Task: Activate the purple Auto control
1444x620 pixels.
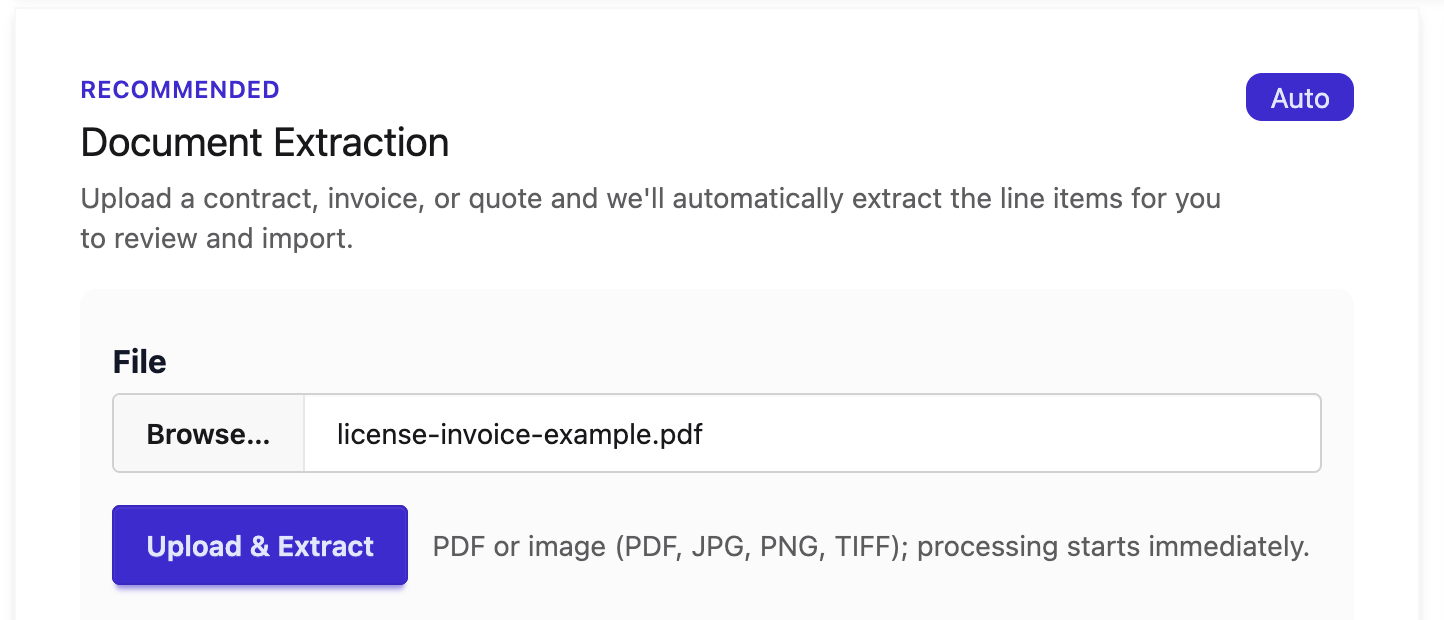Action: (1299, 97)
